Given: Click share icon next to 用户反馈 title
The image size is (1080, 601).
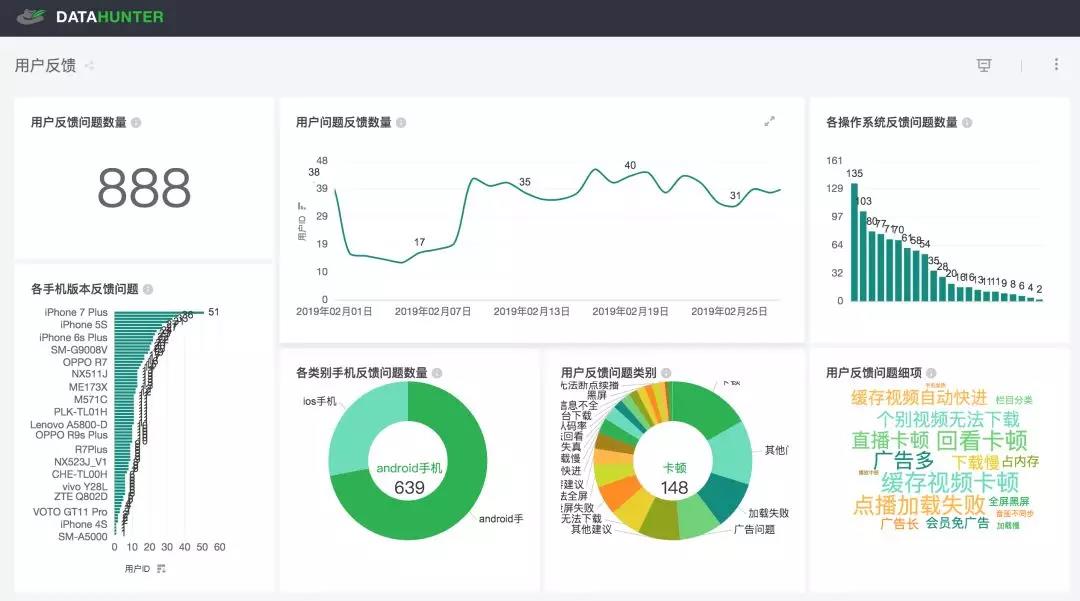Looking at the screenshot, I should coord(90,66).
